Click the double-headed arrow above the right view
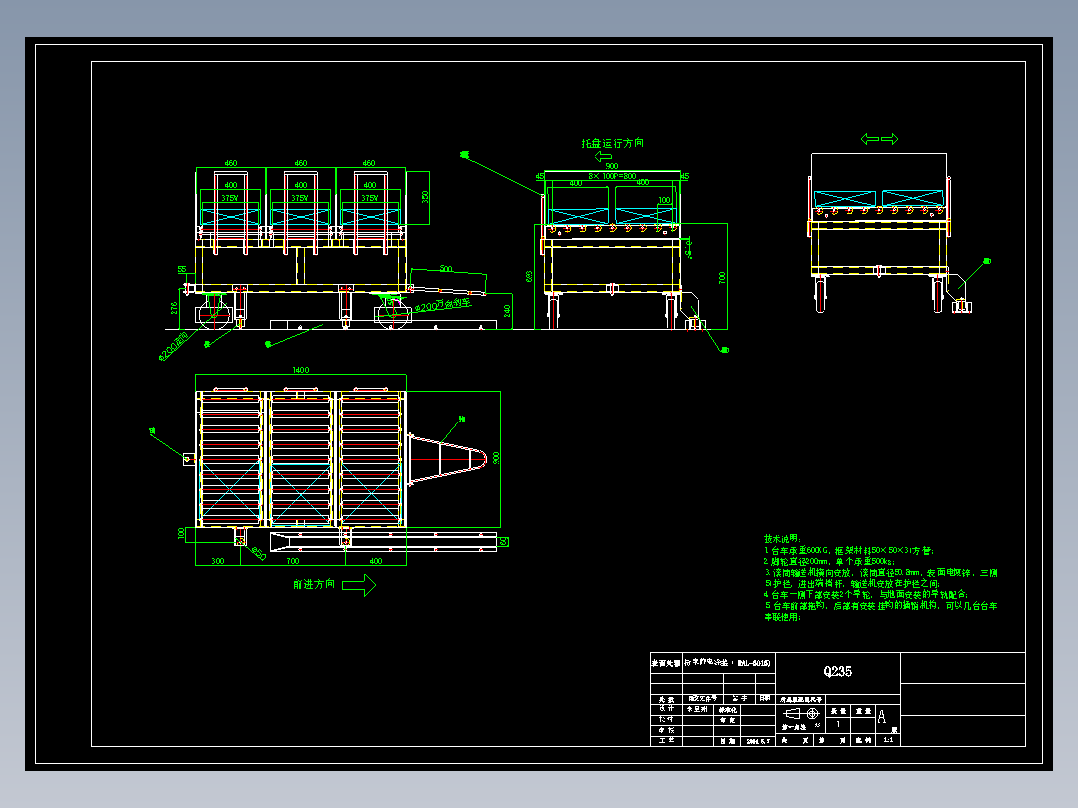This screenshot has height=808, width=1078. click(879, 139)
